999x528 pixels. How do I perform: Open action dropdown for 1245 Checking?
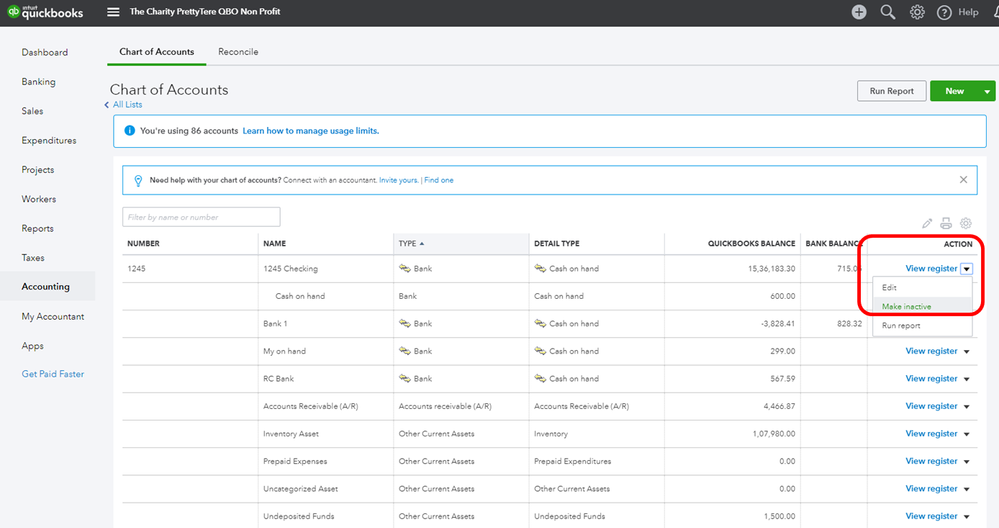(967, 268)
